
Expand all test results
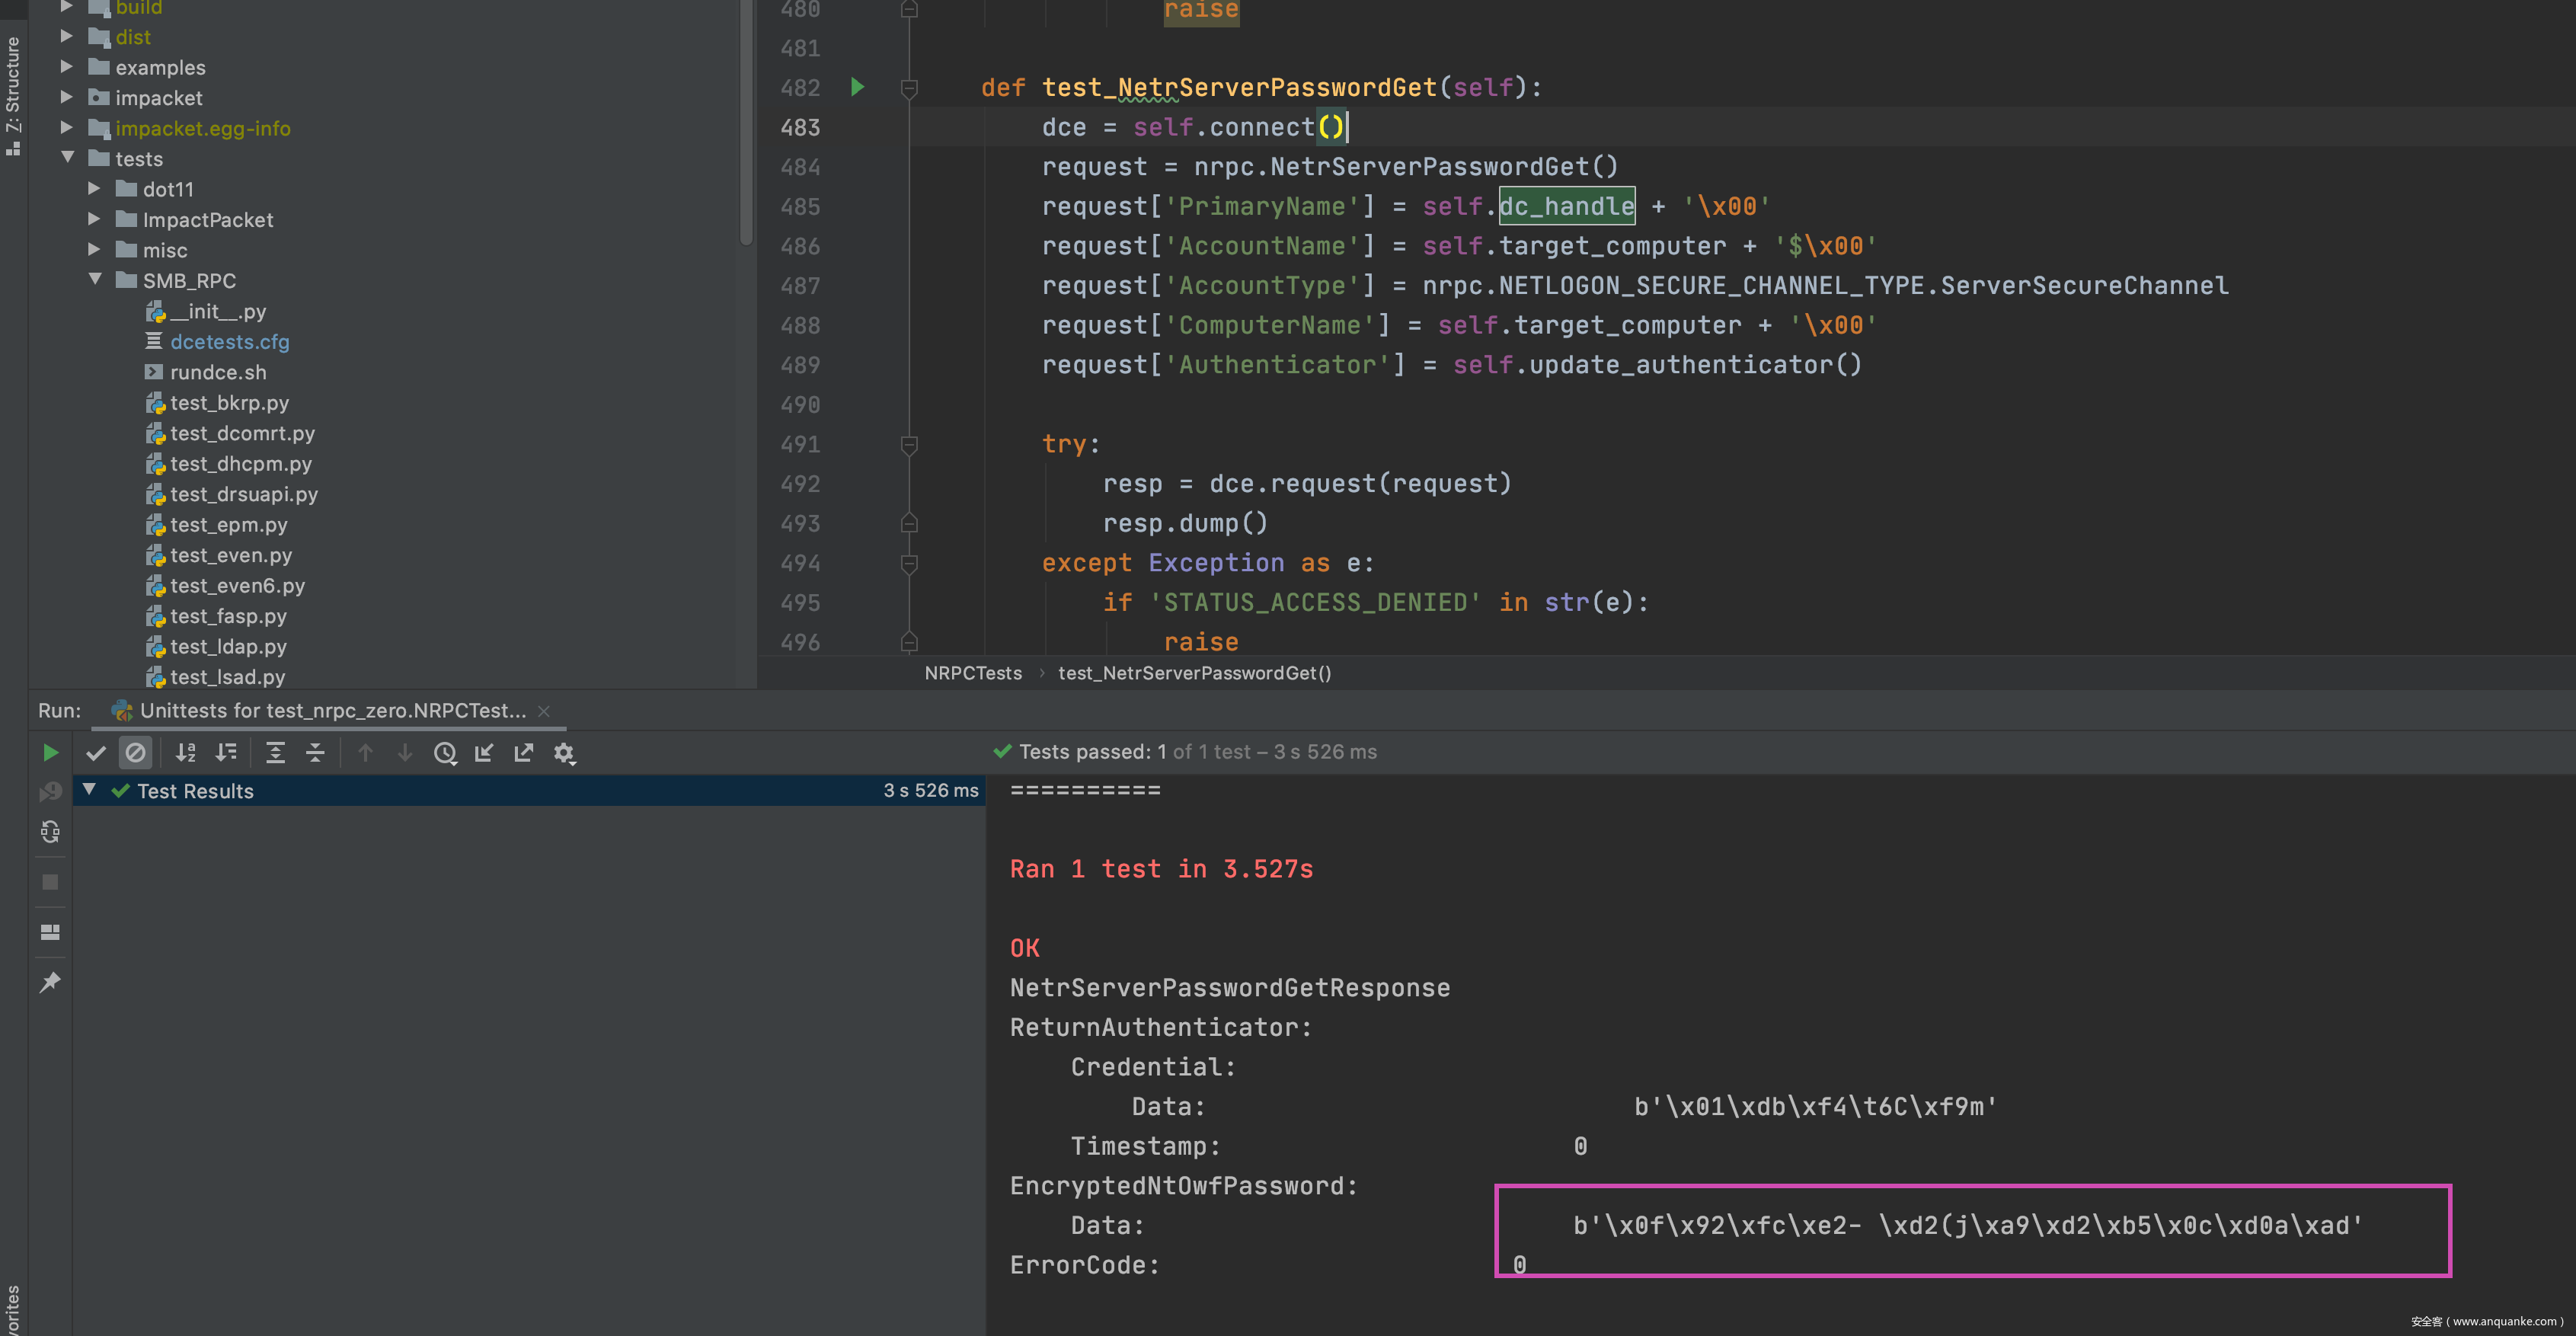[275, 752]
